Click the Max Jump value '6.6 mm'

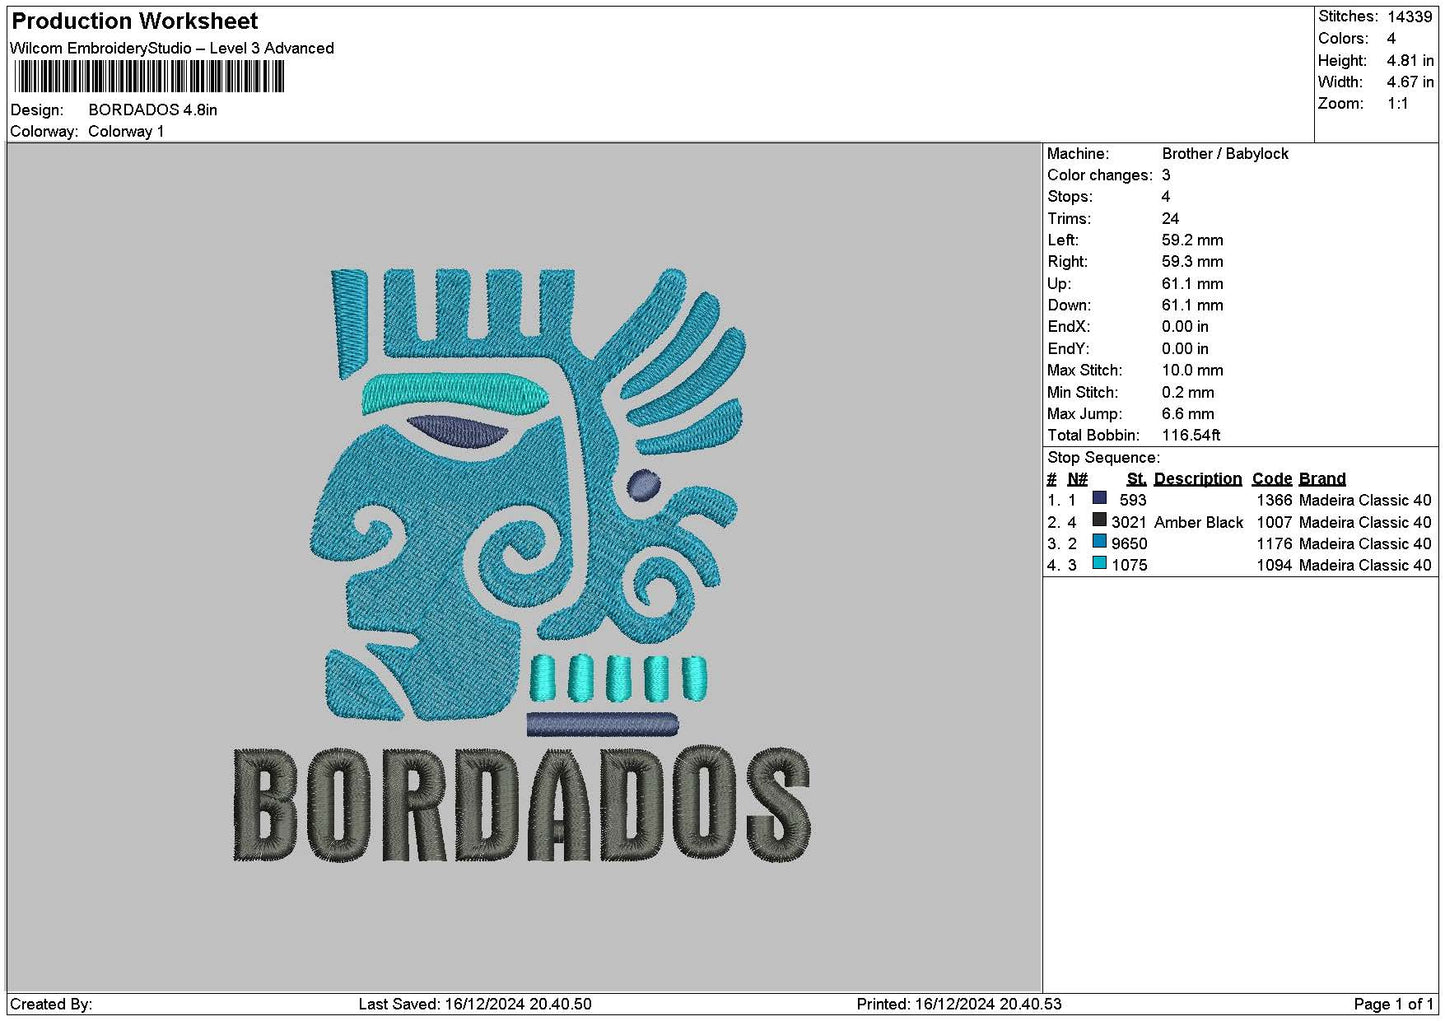1188,414
